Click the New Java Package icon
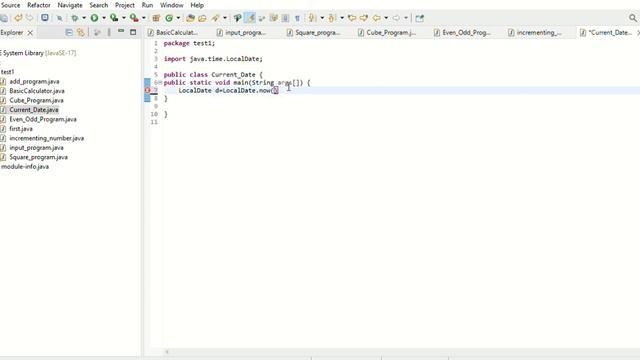This screenshot has height=360, width=640. (x=156, y=18)
